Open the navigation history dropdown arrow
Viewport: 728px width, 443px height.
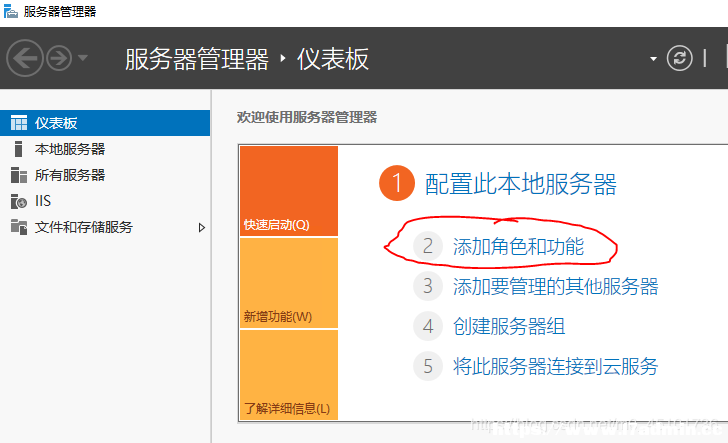(x=83, y=58)
